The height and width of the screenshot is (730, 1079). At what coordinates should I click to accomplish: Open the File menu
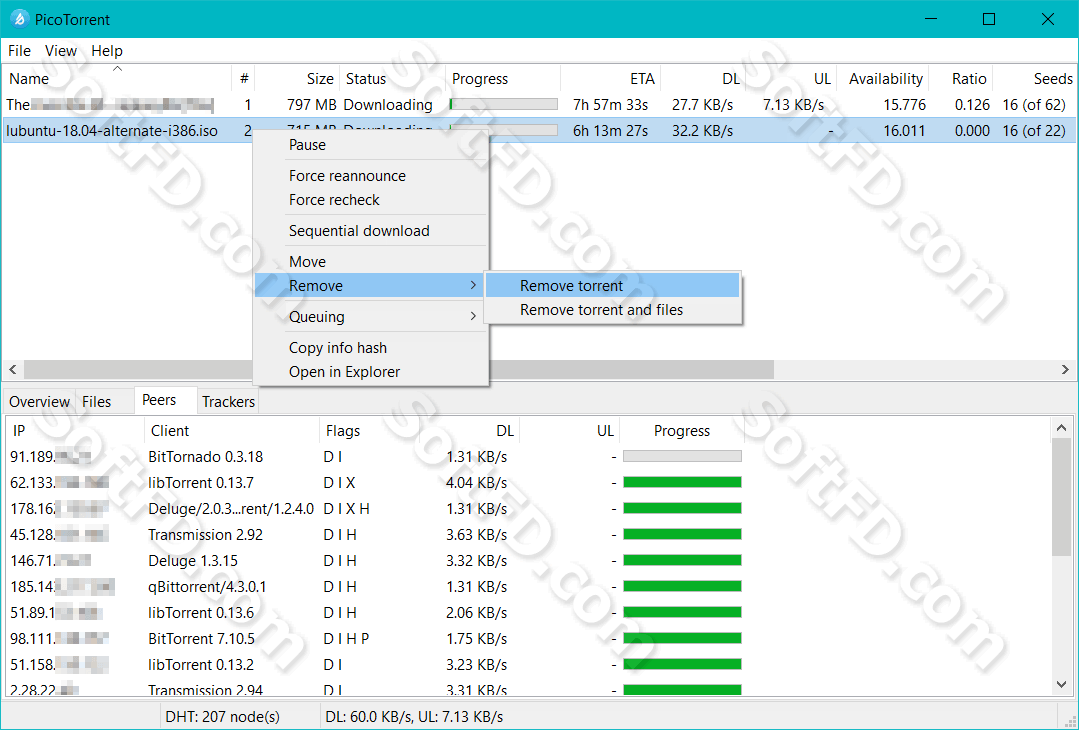[x=19, y=51]
